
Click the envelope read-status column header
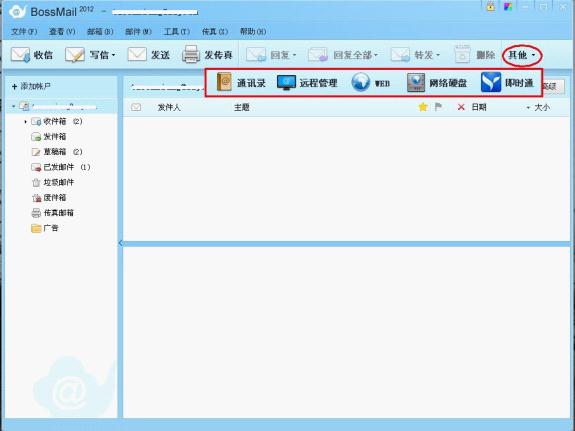pyautogui.click(x=136, y=107)
